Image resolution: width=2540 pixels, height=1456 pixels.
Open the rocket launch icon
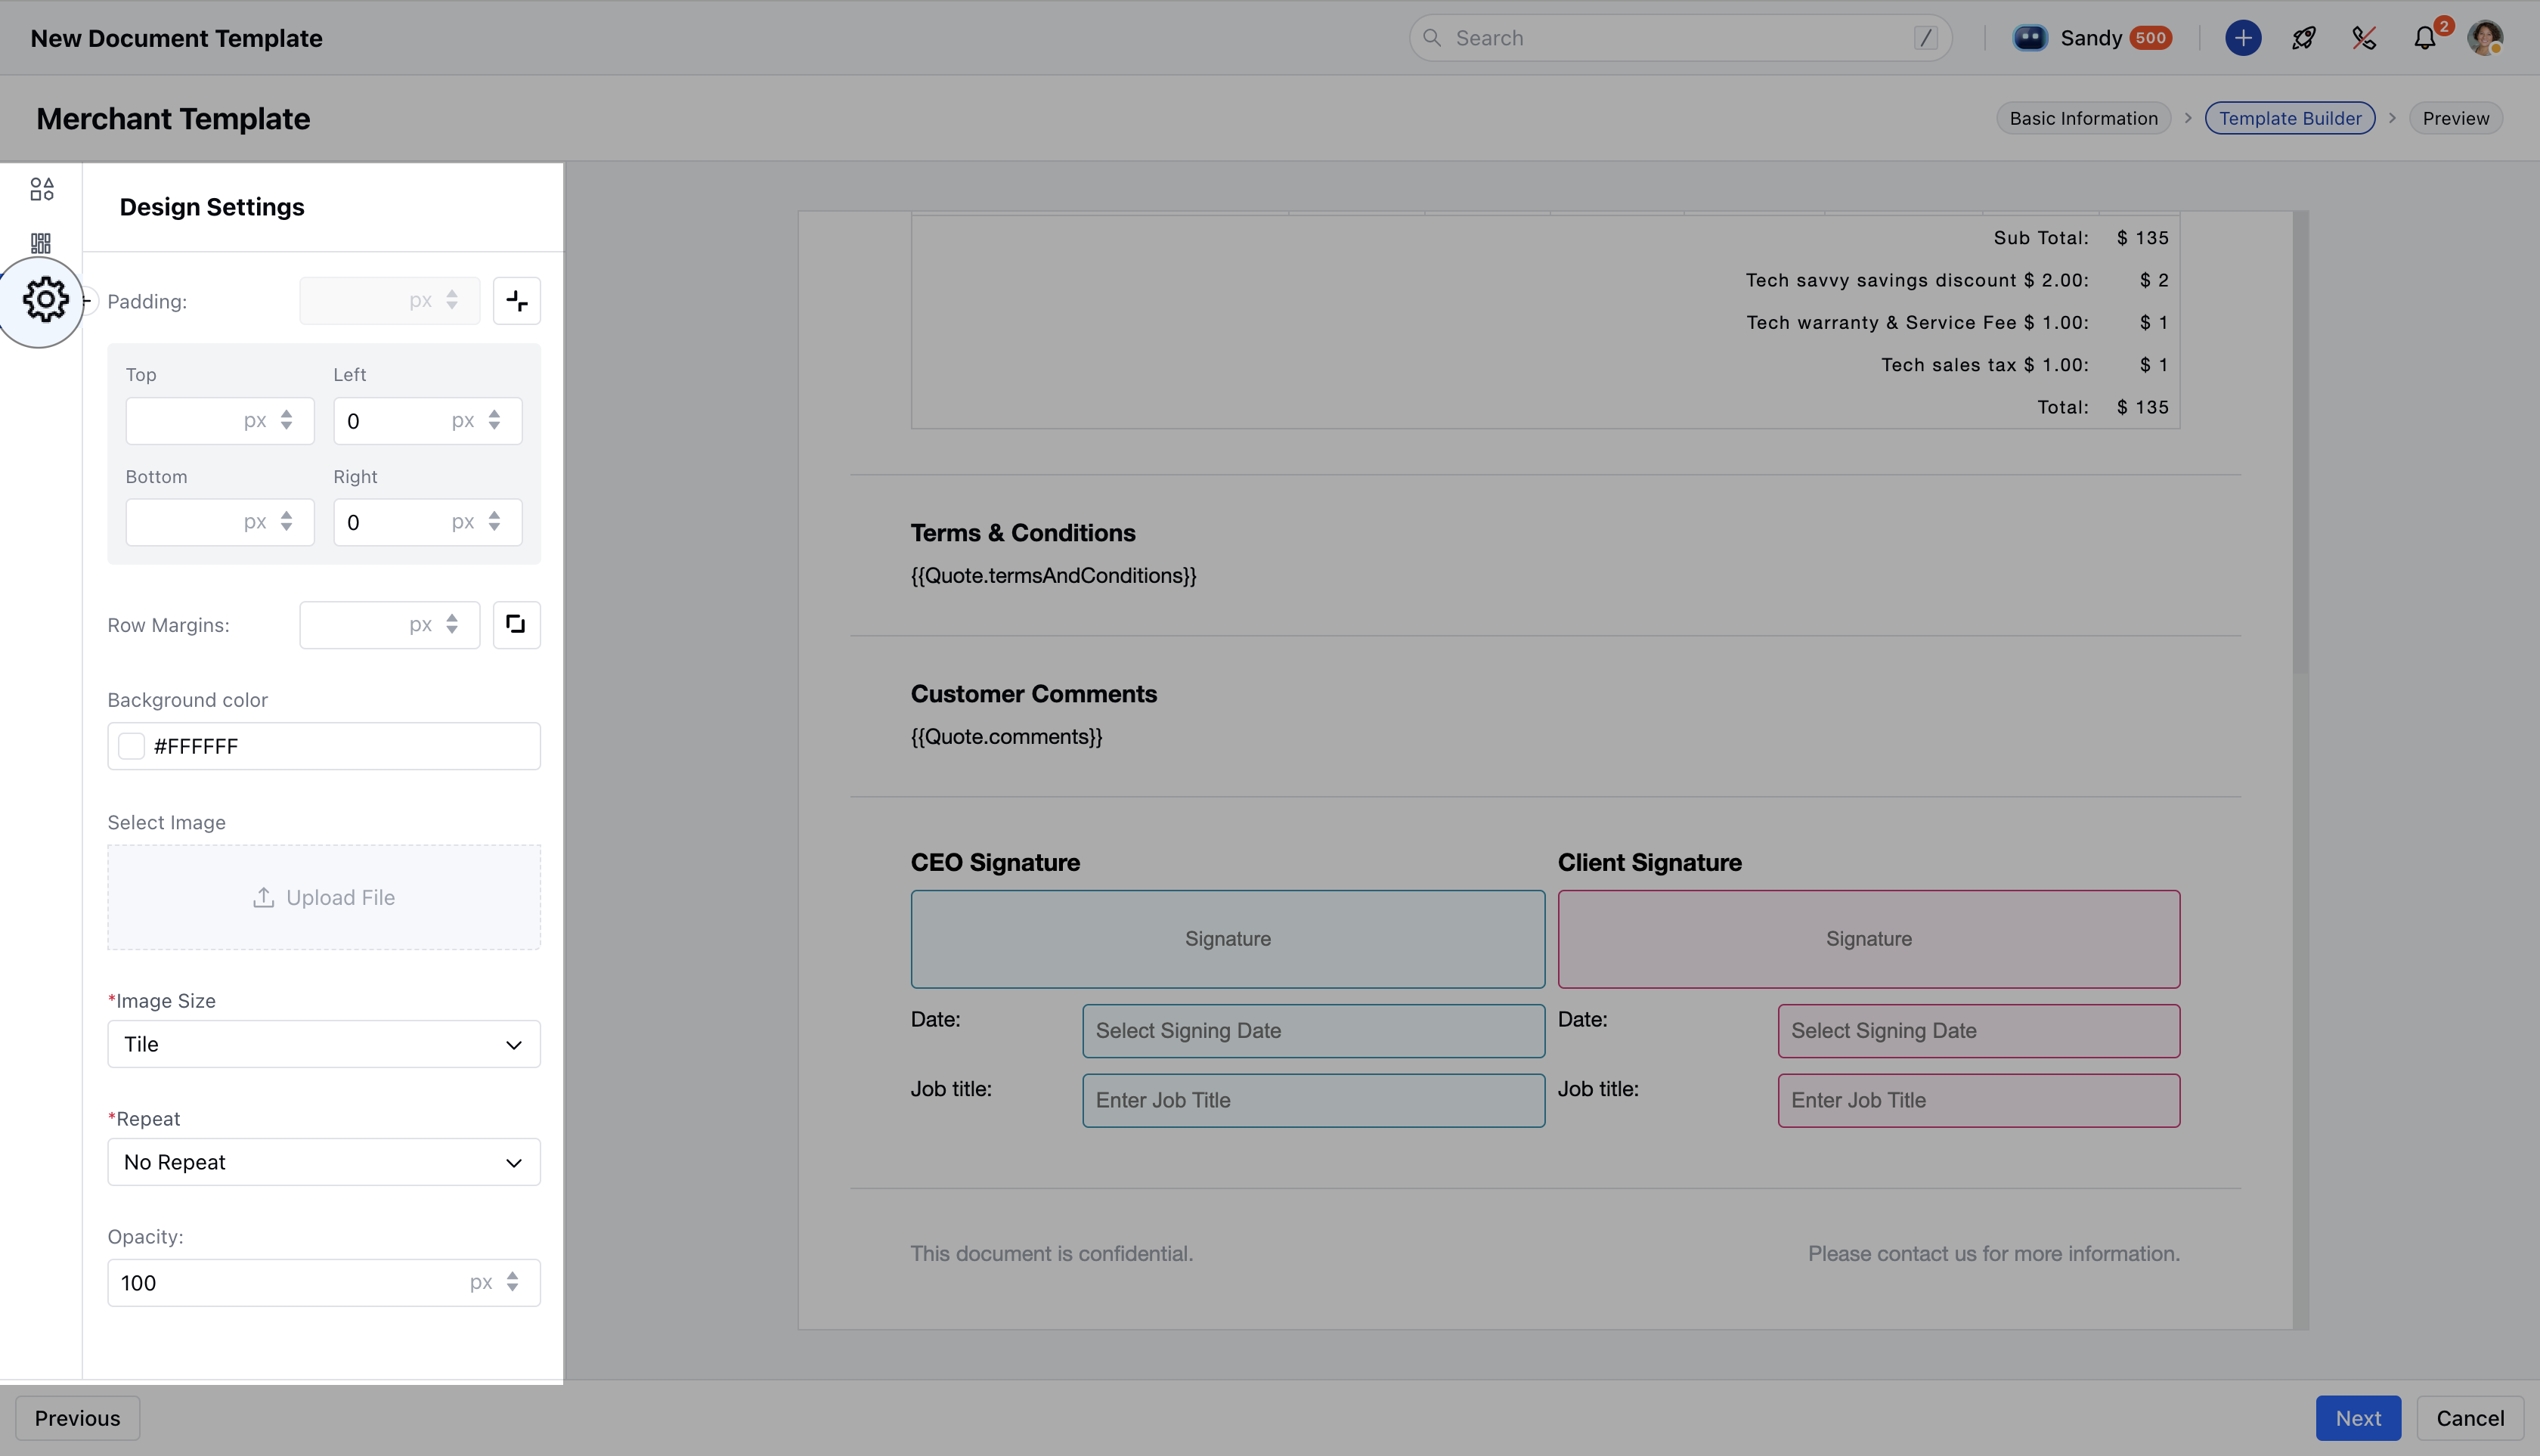tap(2304, 38)
